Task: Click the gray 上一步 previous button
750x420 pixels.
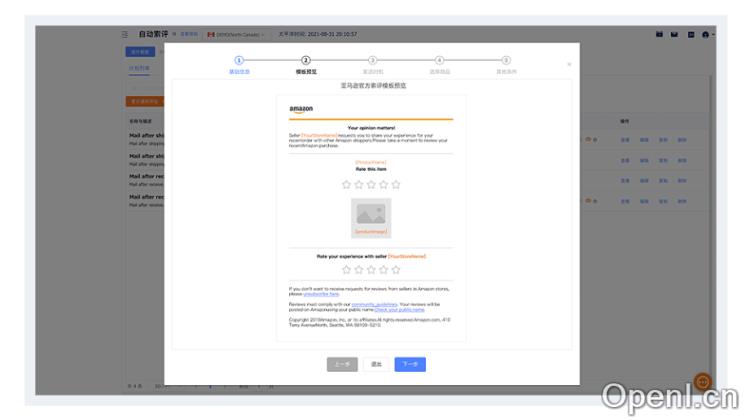Action: click(x=342, y=365)
